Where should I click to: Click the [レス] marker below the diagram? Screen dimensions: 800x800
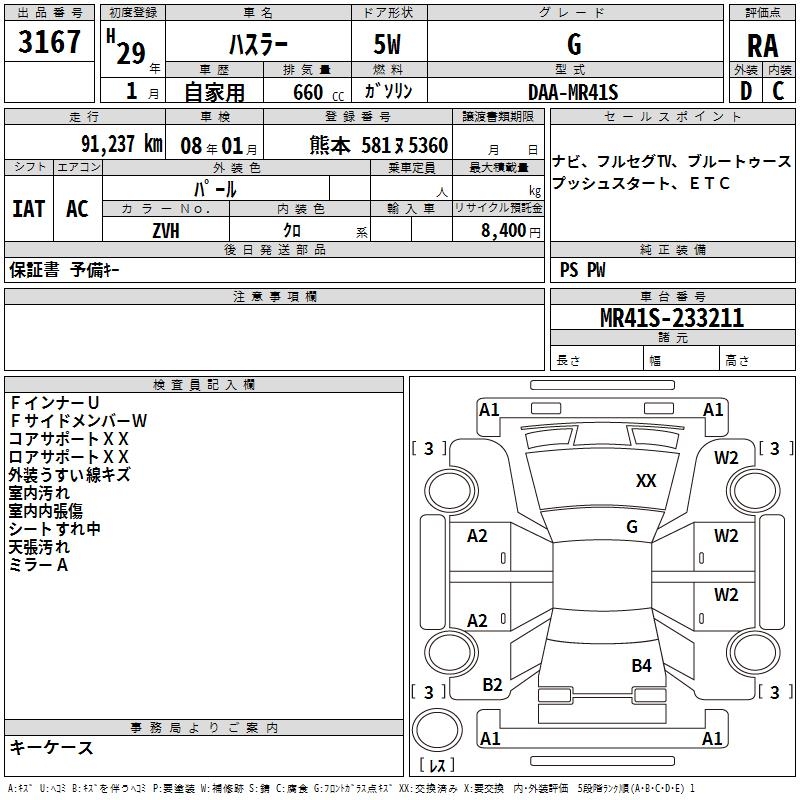437,766
